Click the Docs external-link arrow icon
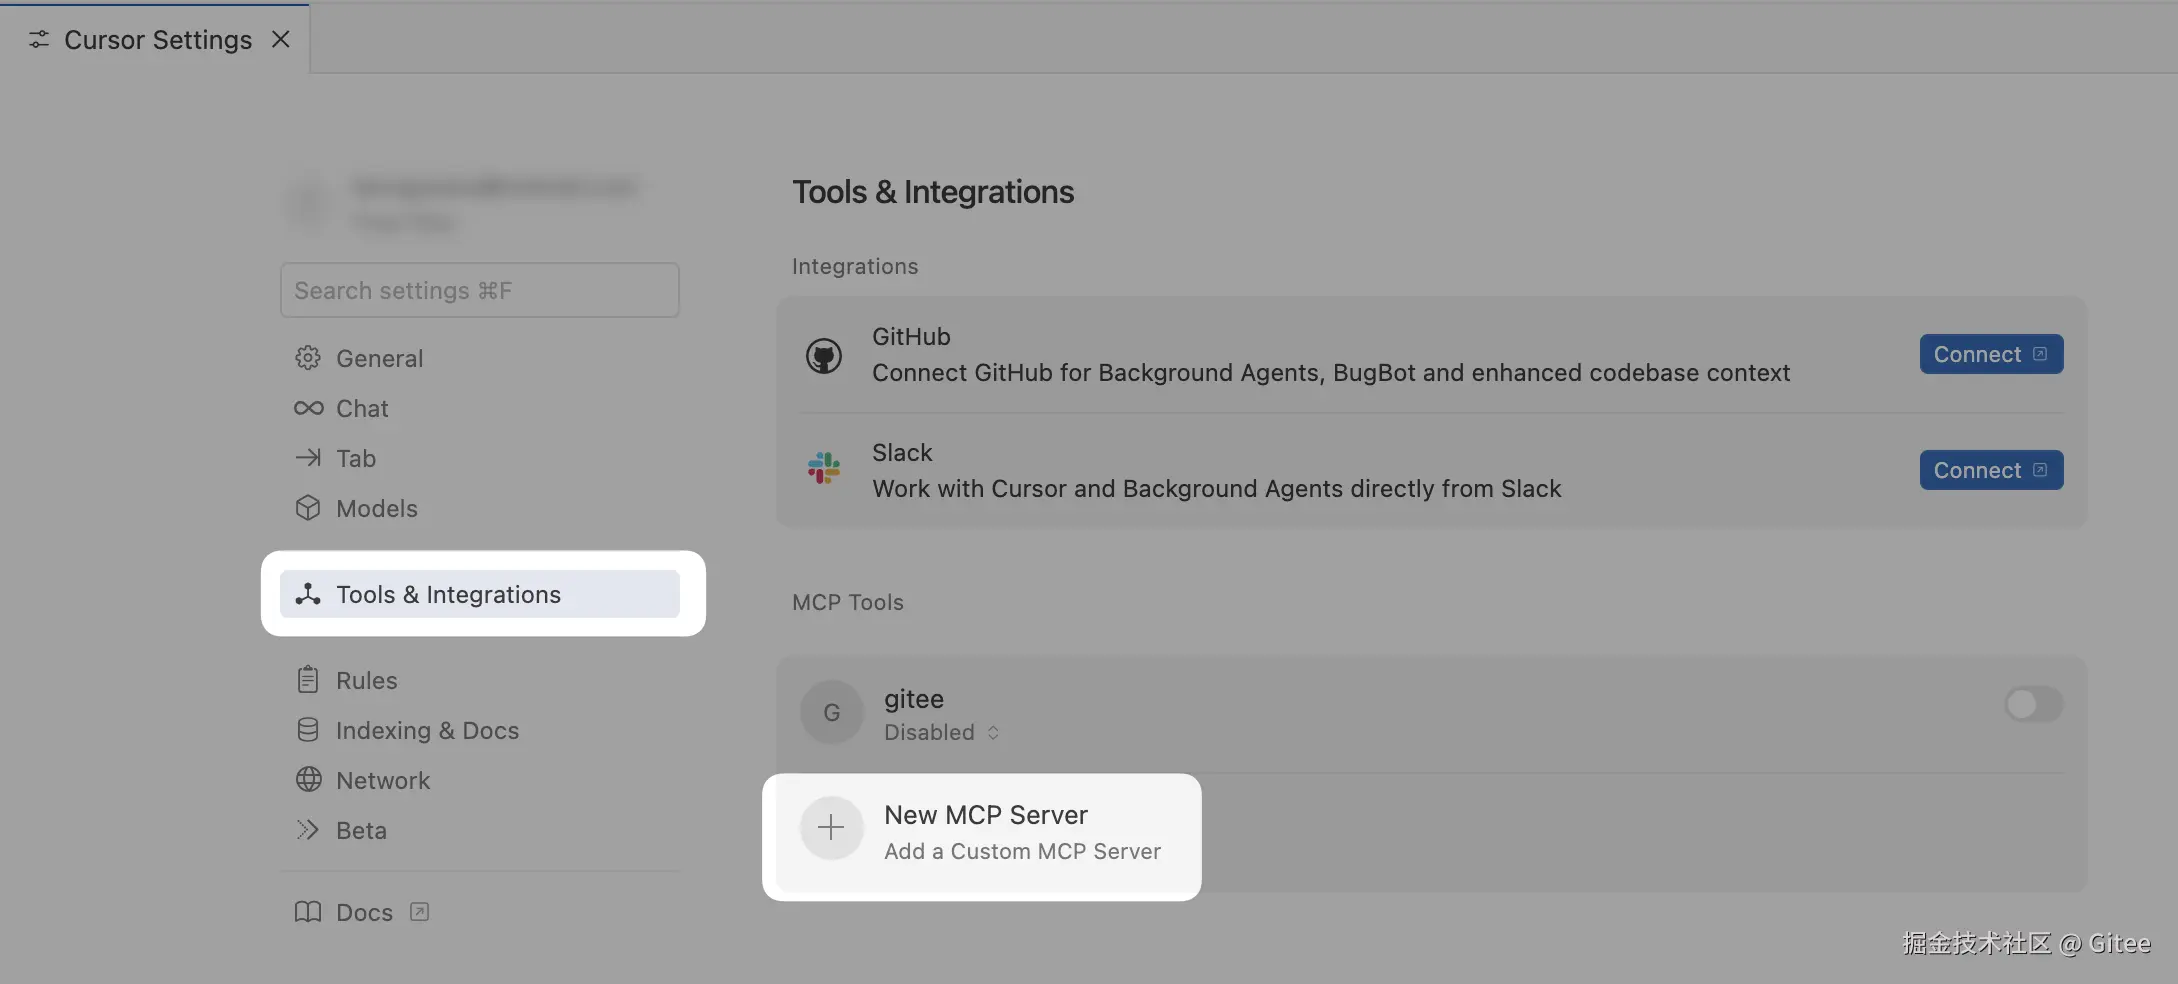The image size is (2178, 984). click(x=420, y=912)
